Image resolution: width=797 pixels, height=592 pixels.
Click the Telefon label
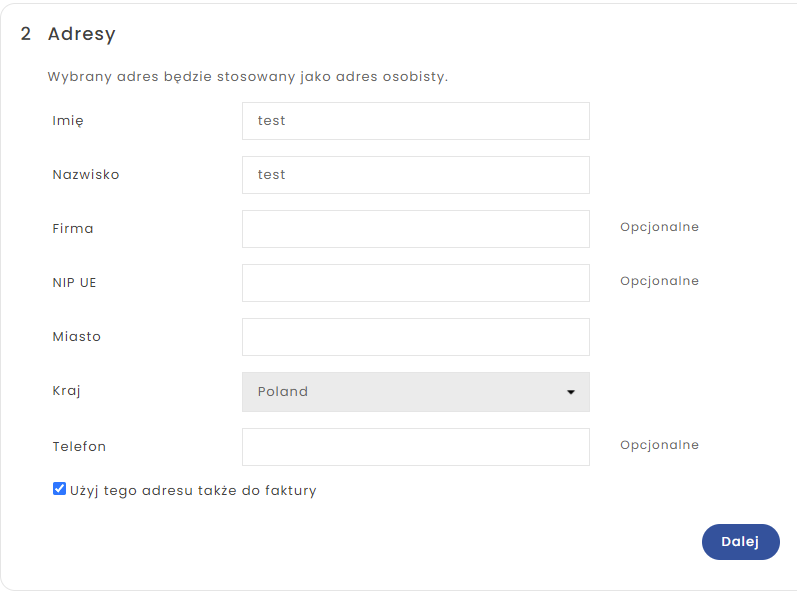[x=79, y=446]
